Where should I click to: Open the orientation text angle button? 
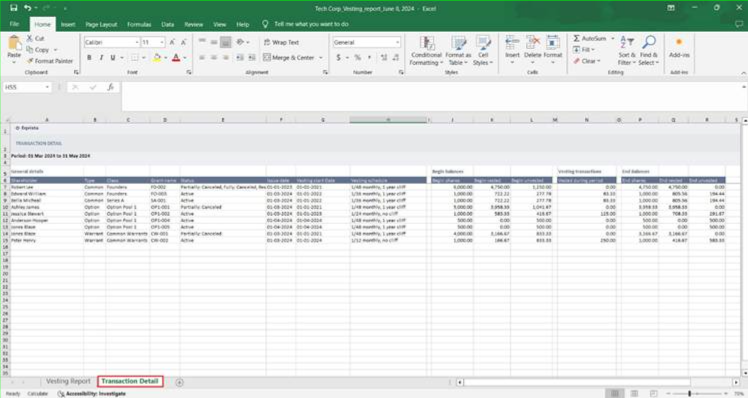click(242, 42)
